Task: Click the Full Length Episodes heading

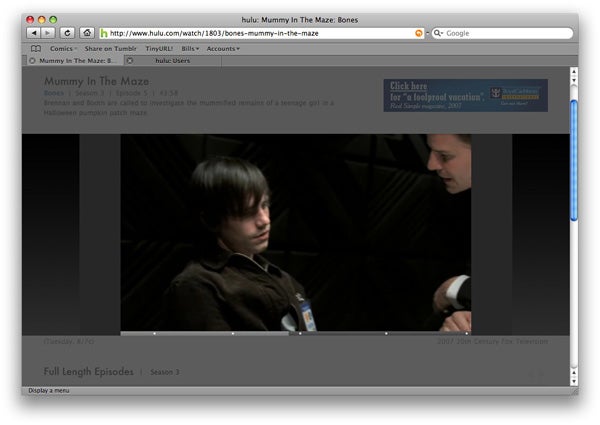Action: [x=88, y=371]
